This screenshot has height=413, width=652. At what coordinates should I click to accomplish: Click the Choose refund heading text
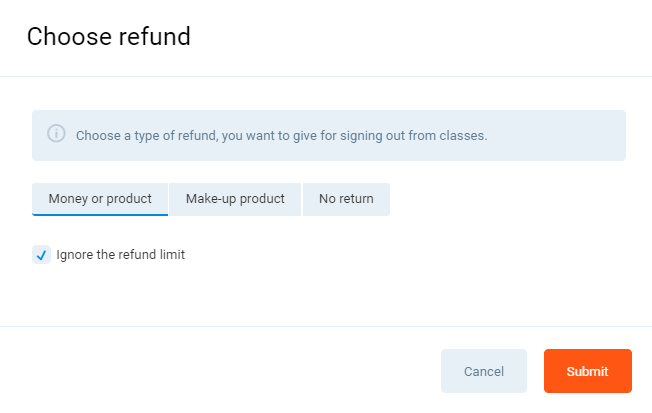tap(108, 37)
